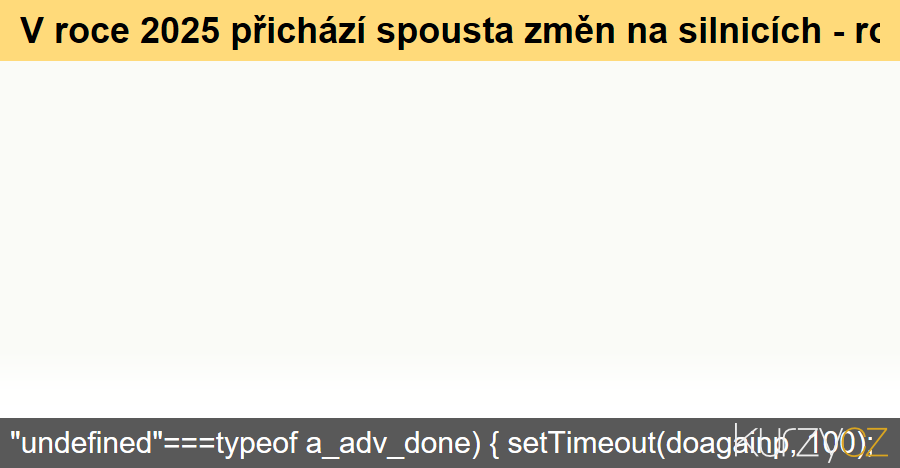The width and height of the screenshot is (900, 468).
Task: Click the empty banner content area
Action: pyautogui.click(x=450, y=239)
